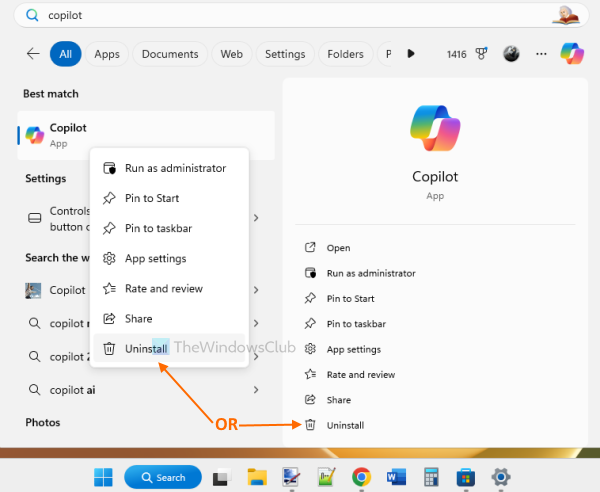
Task: Open the Controls settings result
Action: click(x=59, y=219)
